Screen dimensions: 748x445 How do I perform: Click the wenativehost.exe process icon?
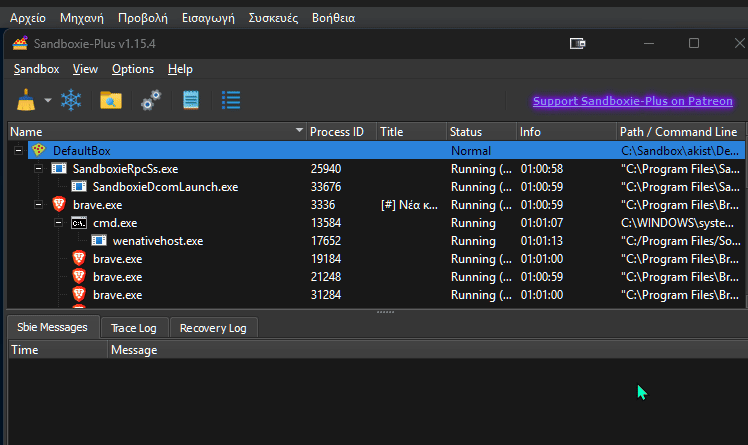pos(99,240)
